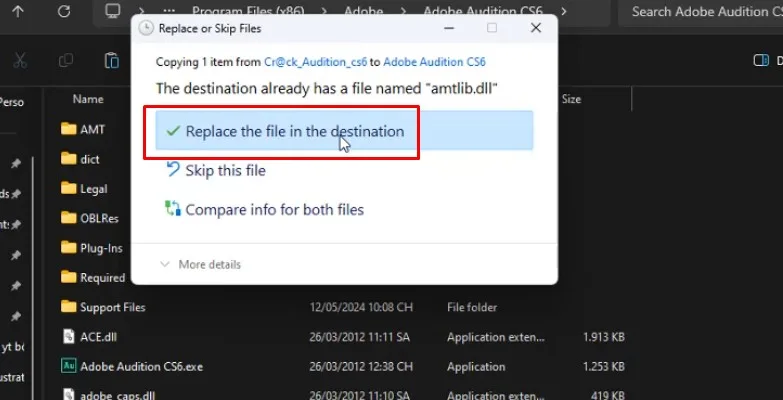Open the AMT folder
Image resolution: width=783 pixels, height=400 pixels.
click(x=92, y=129)
